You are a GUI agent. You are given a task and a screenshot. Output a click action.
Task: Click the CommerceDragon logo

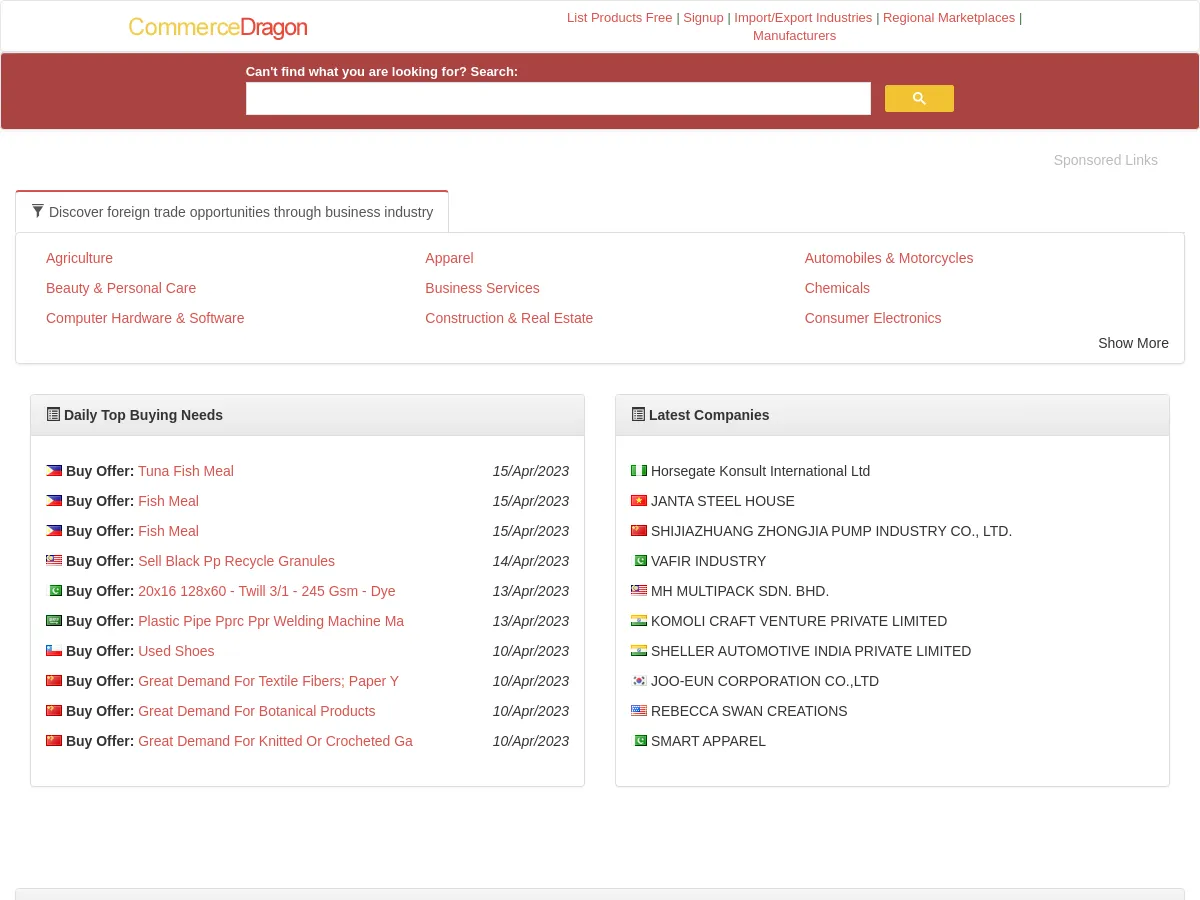pos(218,28)
